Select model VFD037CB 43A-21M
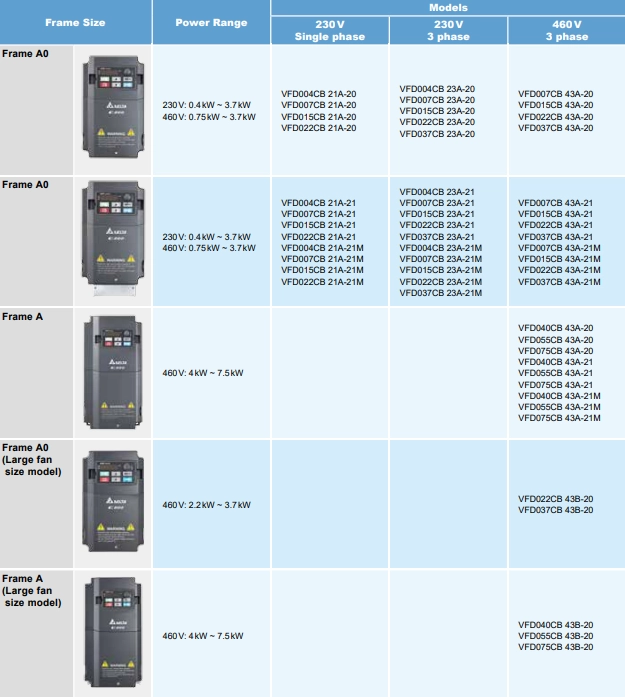This screenshot has height=697, width=625. 559,282
